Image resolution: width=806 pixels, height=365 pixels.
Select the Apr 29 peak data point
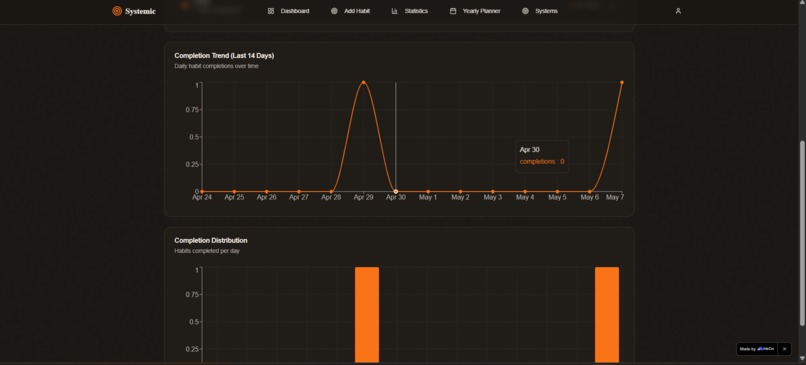tap(363, 82)
